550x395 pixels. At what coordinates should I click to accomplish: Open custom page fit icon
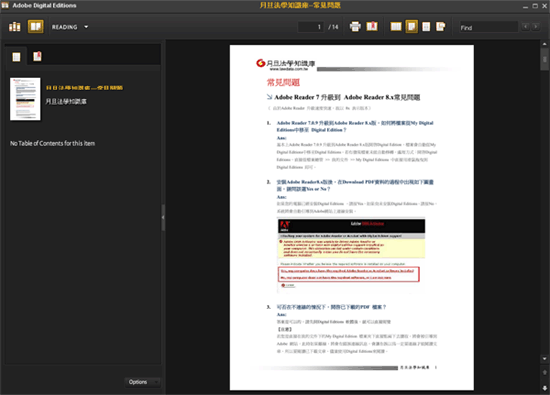point(441,27)
